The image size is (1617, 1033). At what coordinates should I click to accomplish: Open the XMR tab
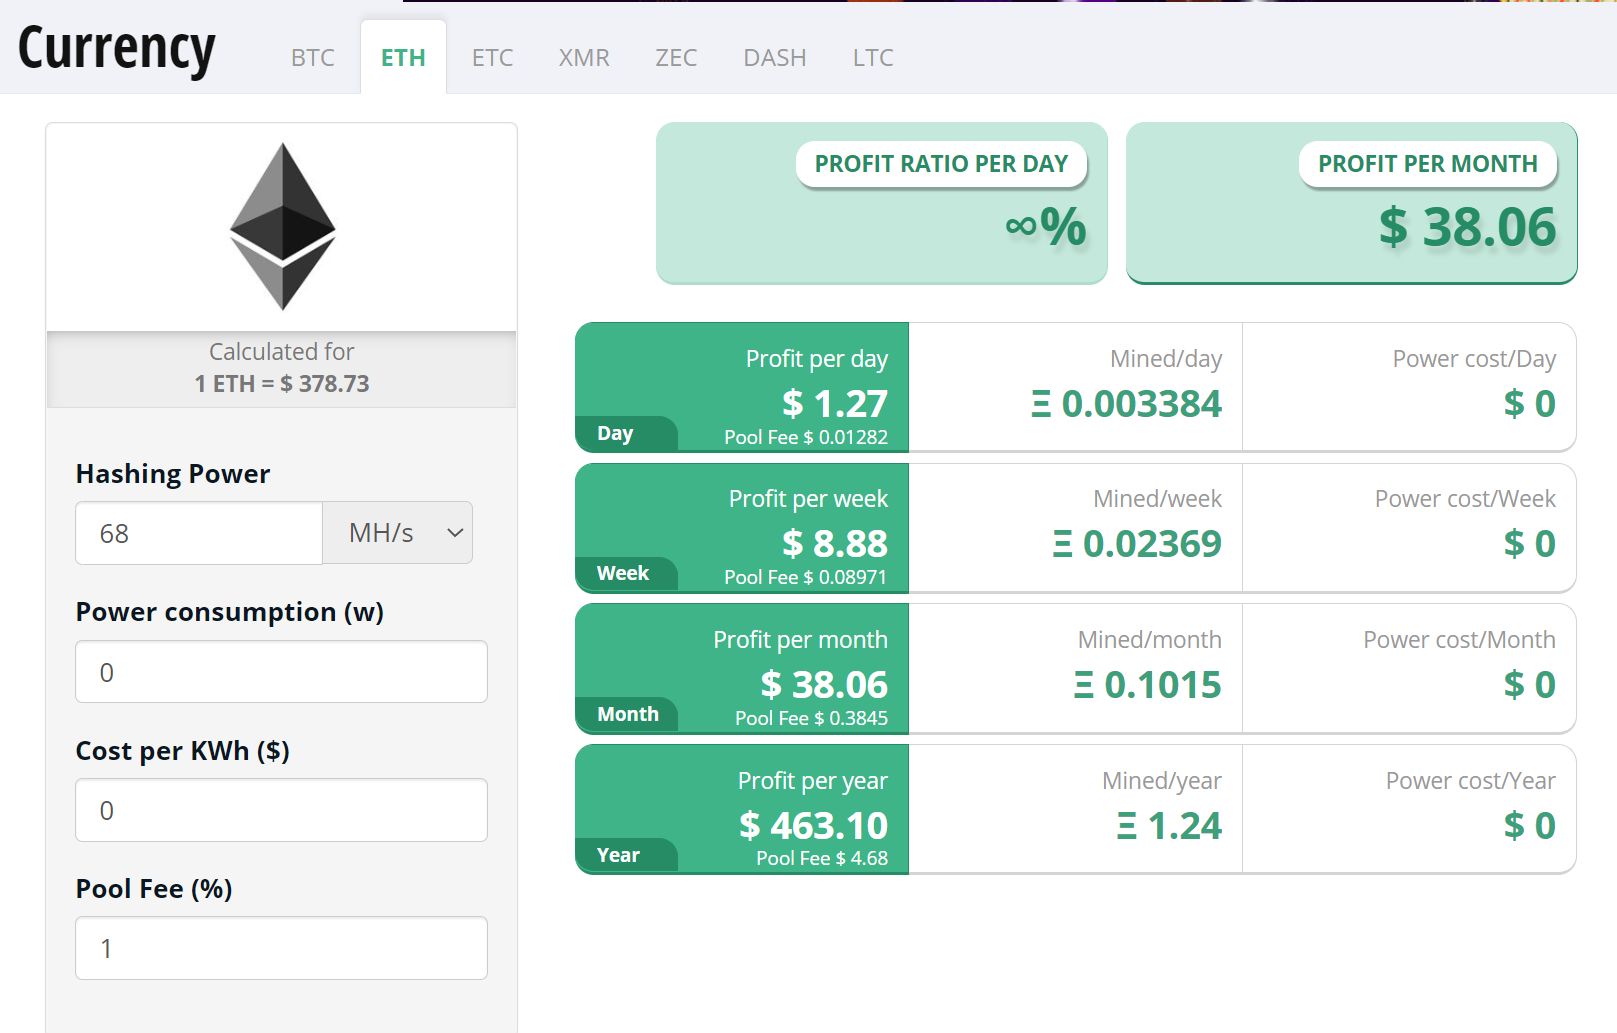point(584,57)
